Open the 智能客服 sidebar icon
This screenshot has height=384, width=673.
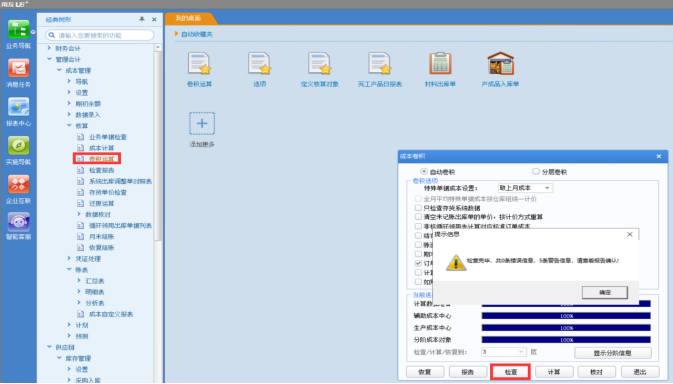(18, 222)
